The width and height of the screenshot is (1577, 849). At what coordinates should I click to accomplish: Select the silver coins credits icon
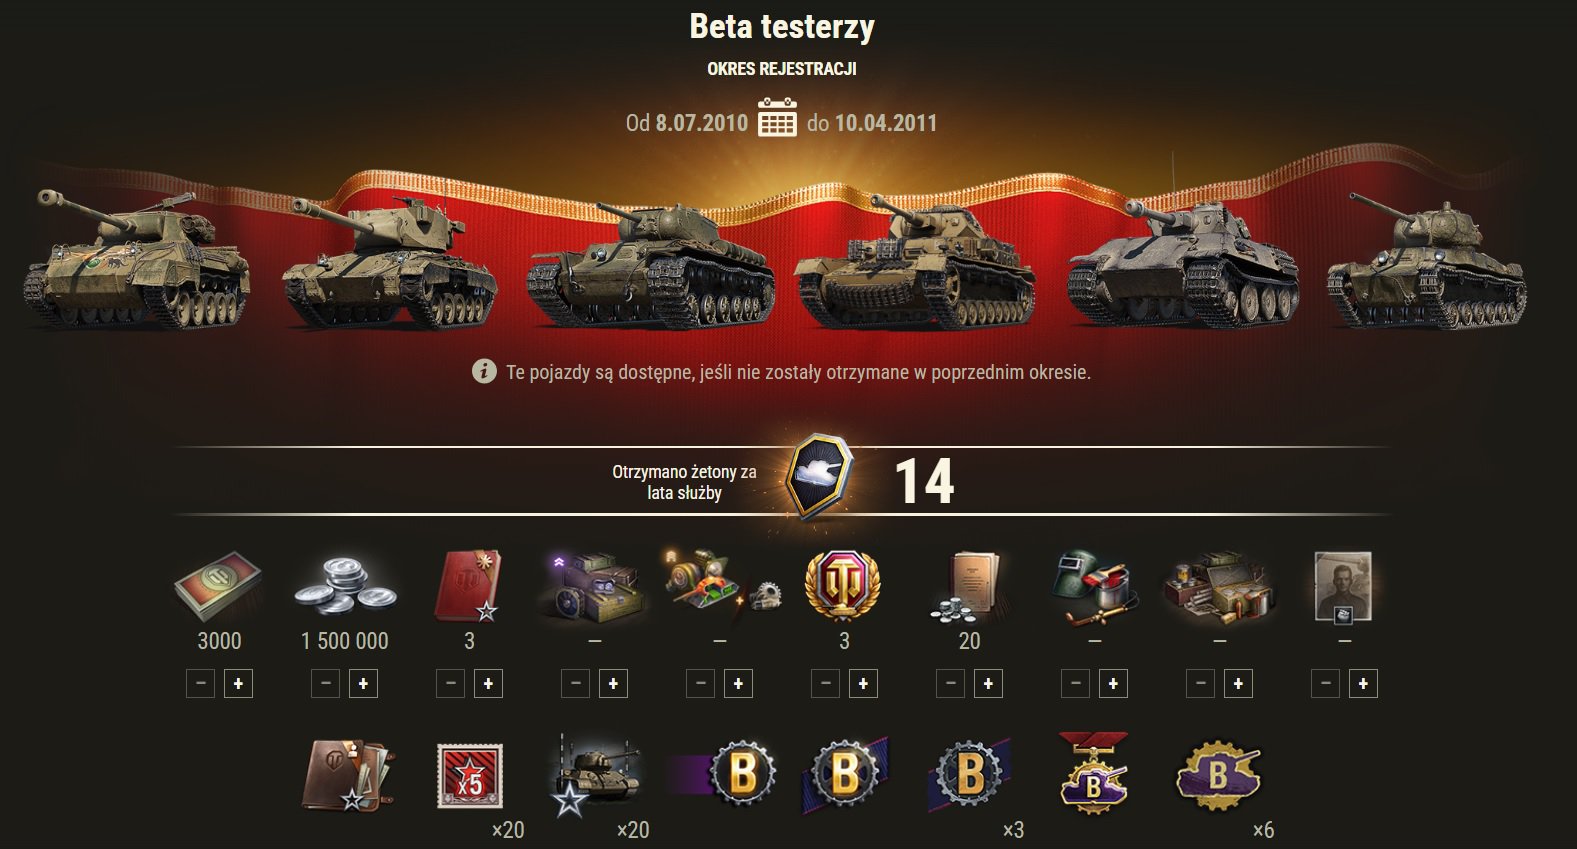[345, 588]
